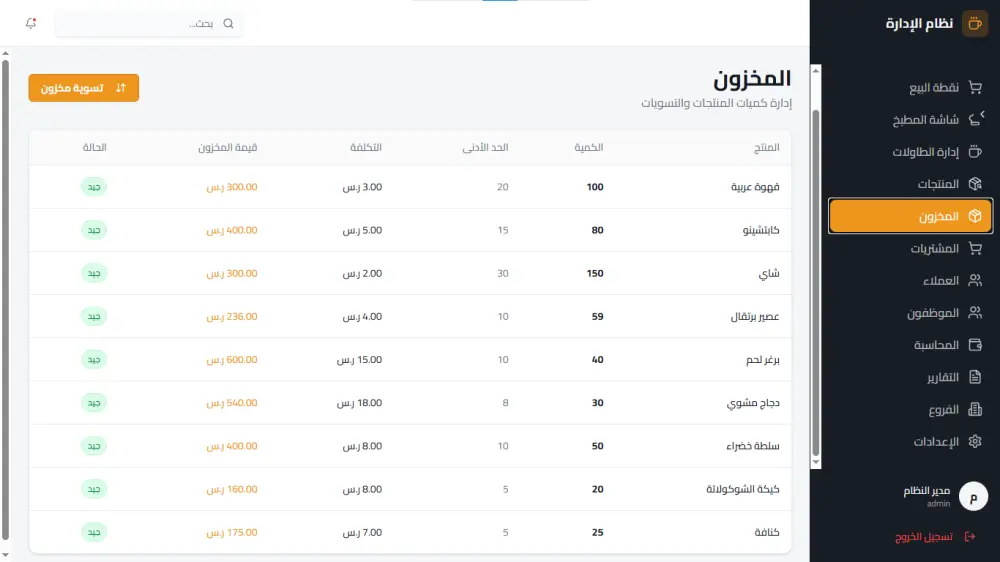Select the دجاج مشوي product name
The height and width of the screenshot is (562, 1000).
pyautogui.click(x=753, y=403)
